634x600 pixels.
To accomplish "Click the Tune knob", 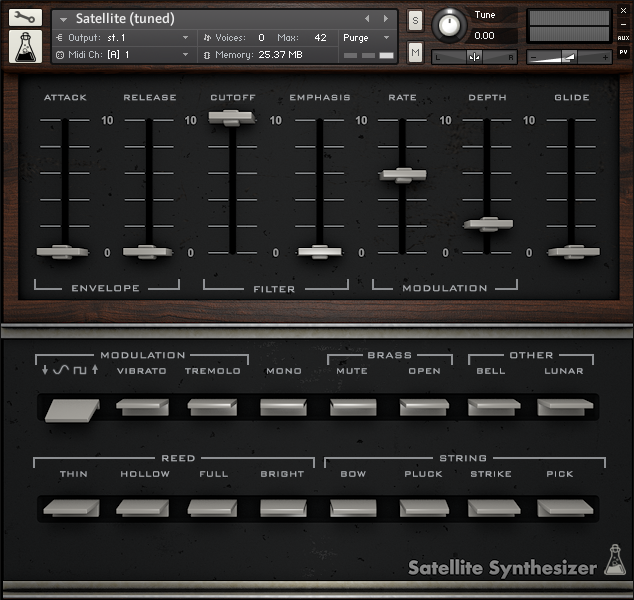I will (x=450, y=24).
